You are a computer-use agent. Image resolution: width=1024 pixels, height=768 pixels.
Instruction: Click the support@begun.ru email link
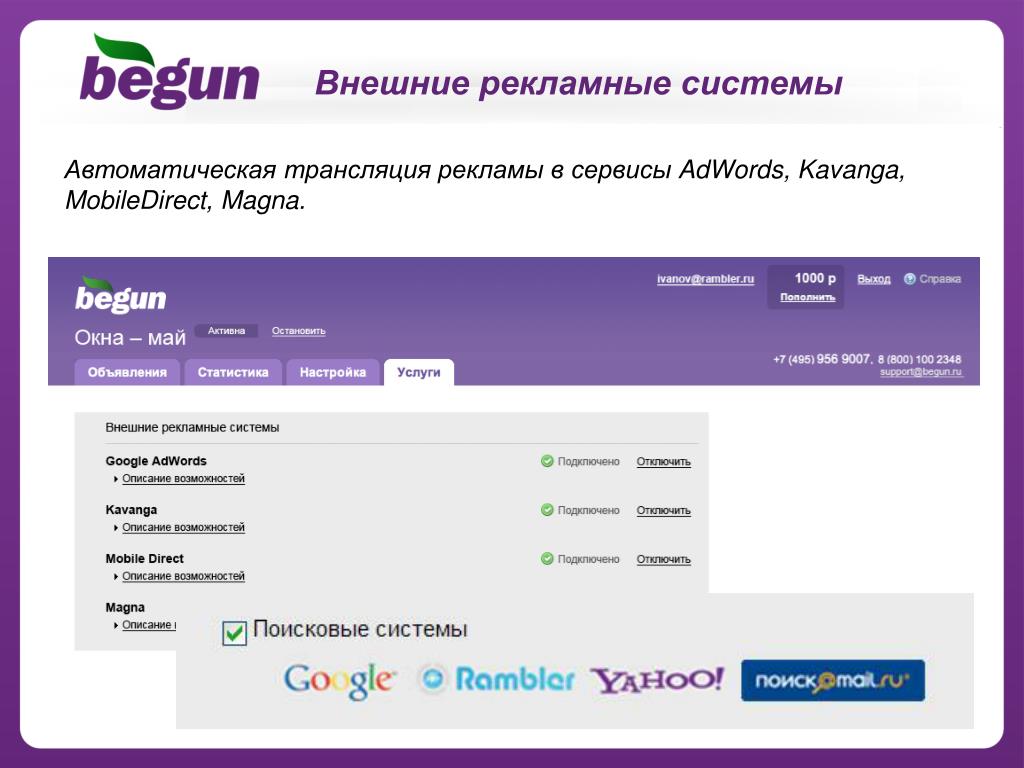[x=921, y=372]
